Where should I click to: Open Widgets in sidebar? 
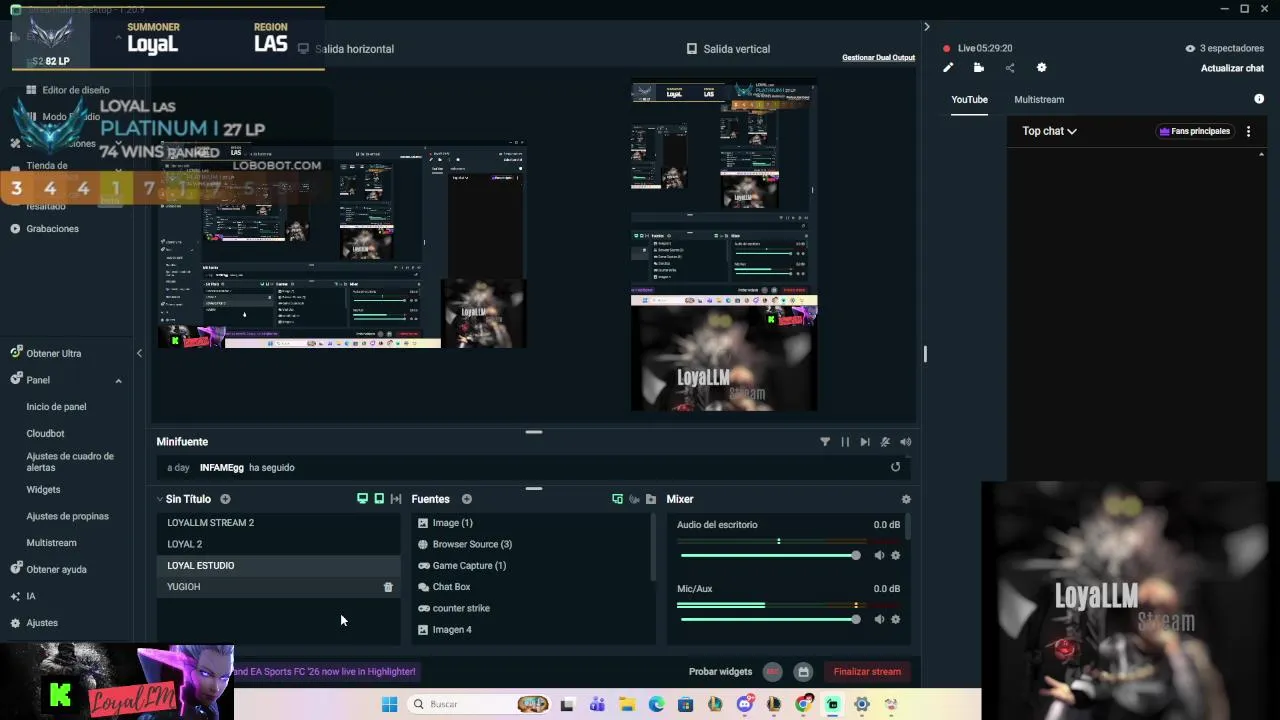43,490
